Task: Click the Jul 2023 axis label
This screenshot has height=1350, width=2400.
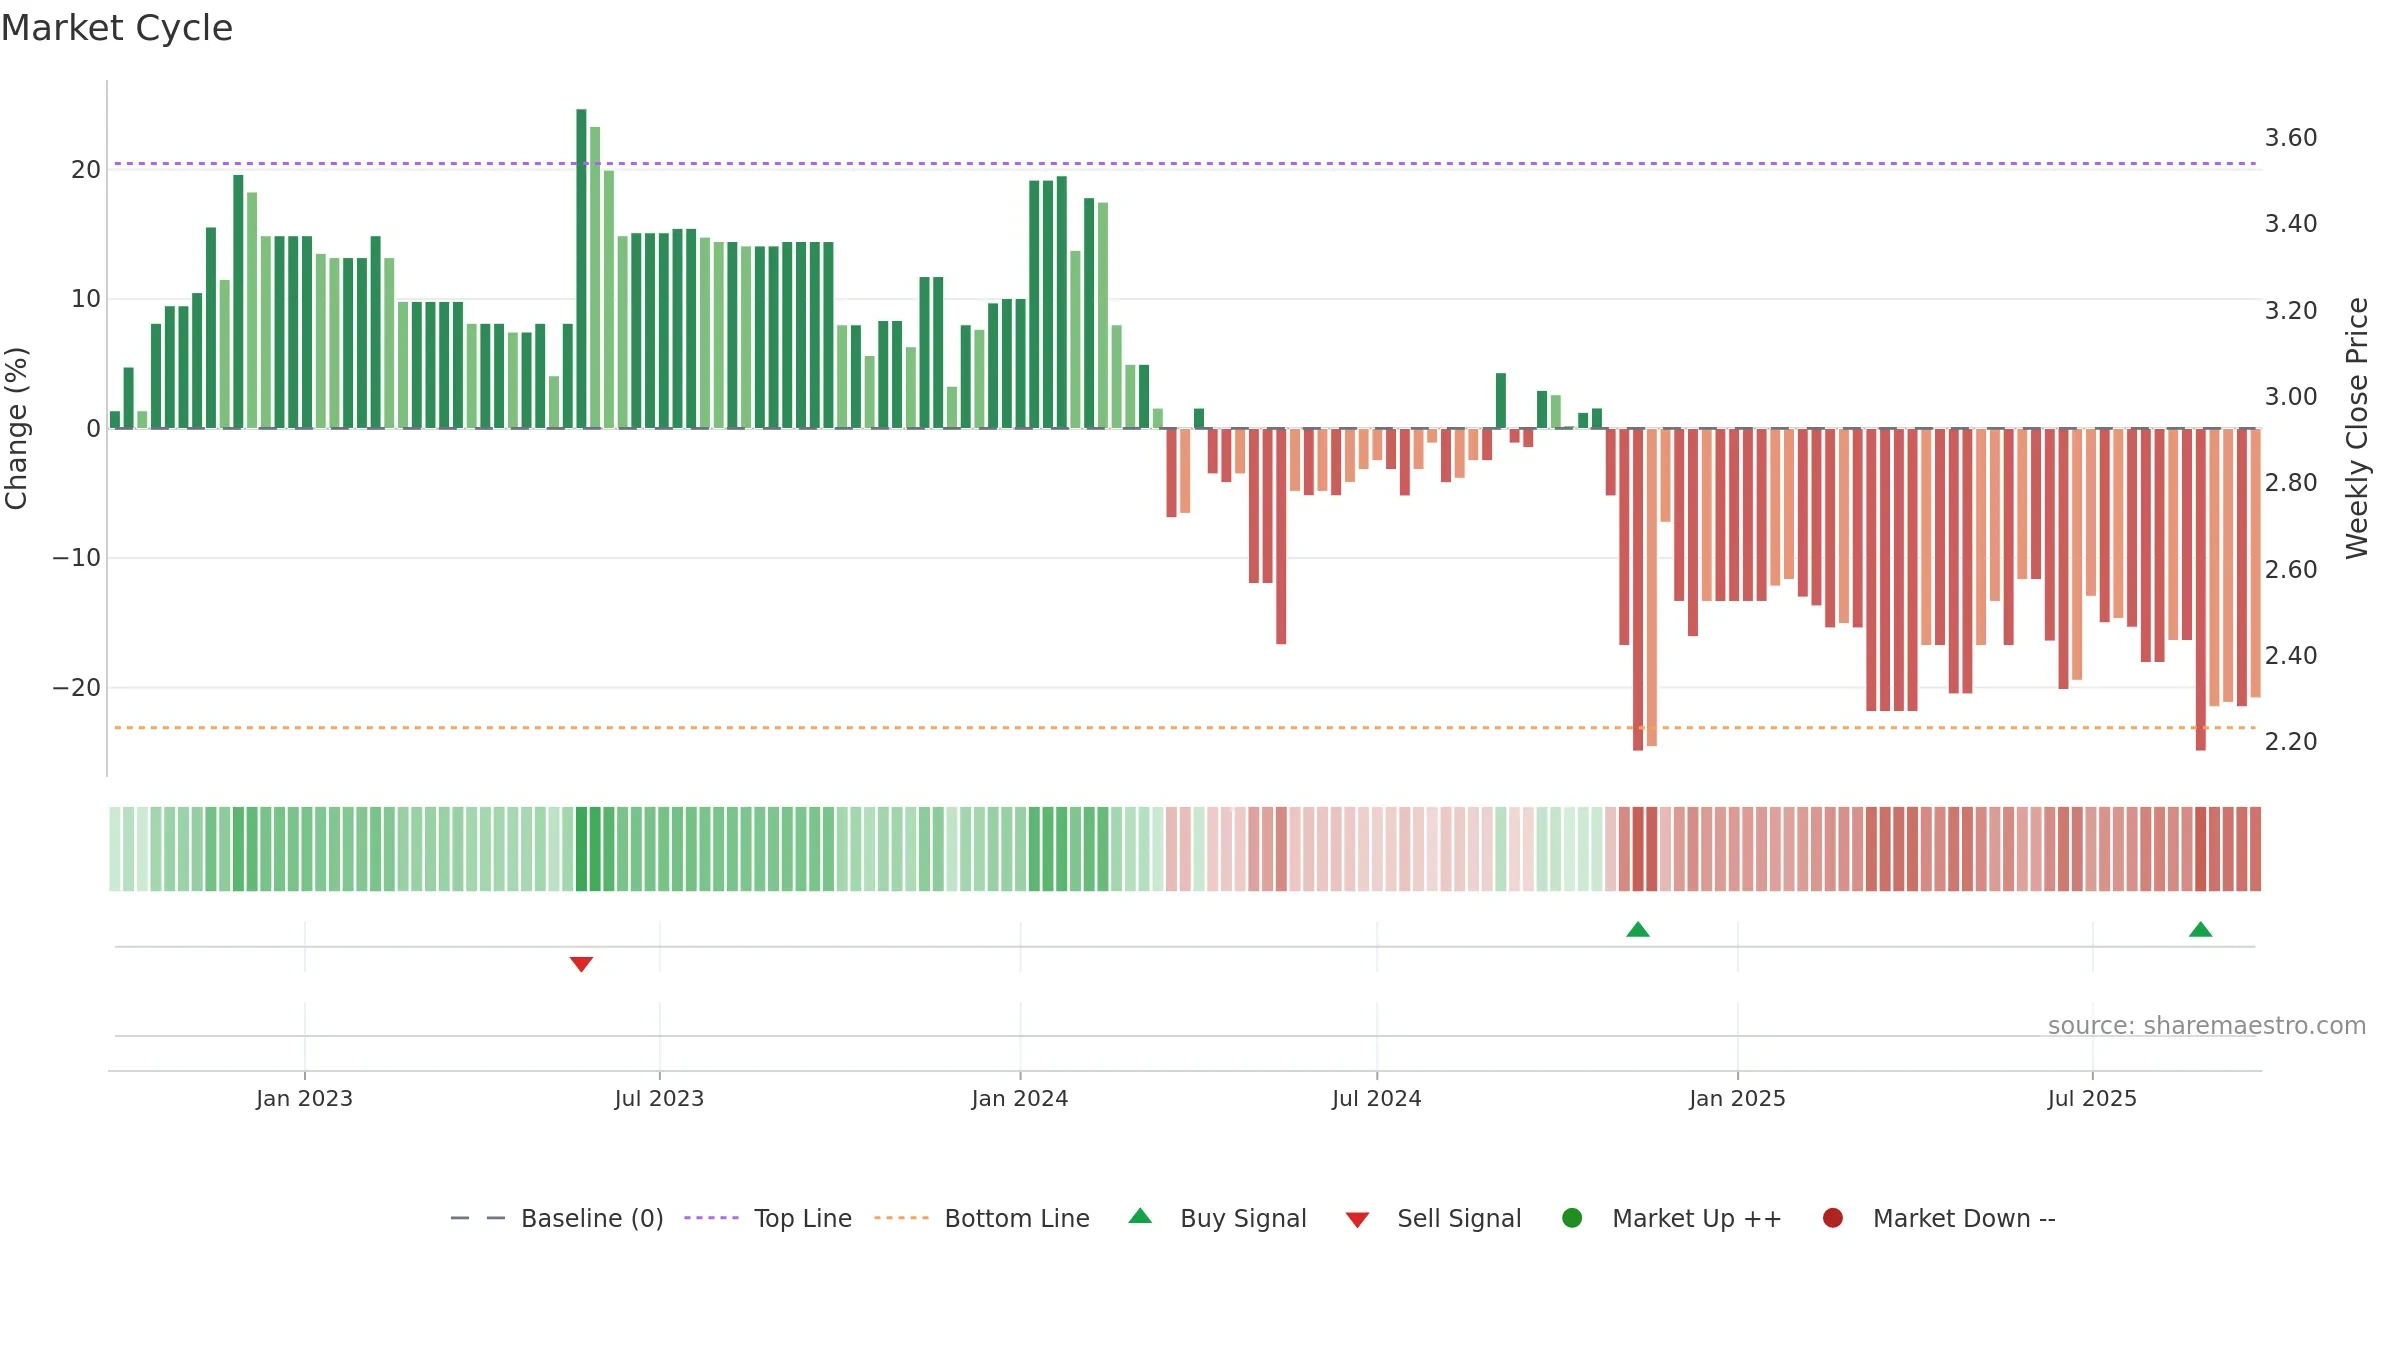Action: point(659,1098)
